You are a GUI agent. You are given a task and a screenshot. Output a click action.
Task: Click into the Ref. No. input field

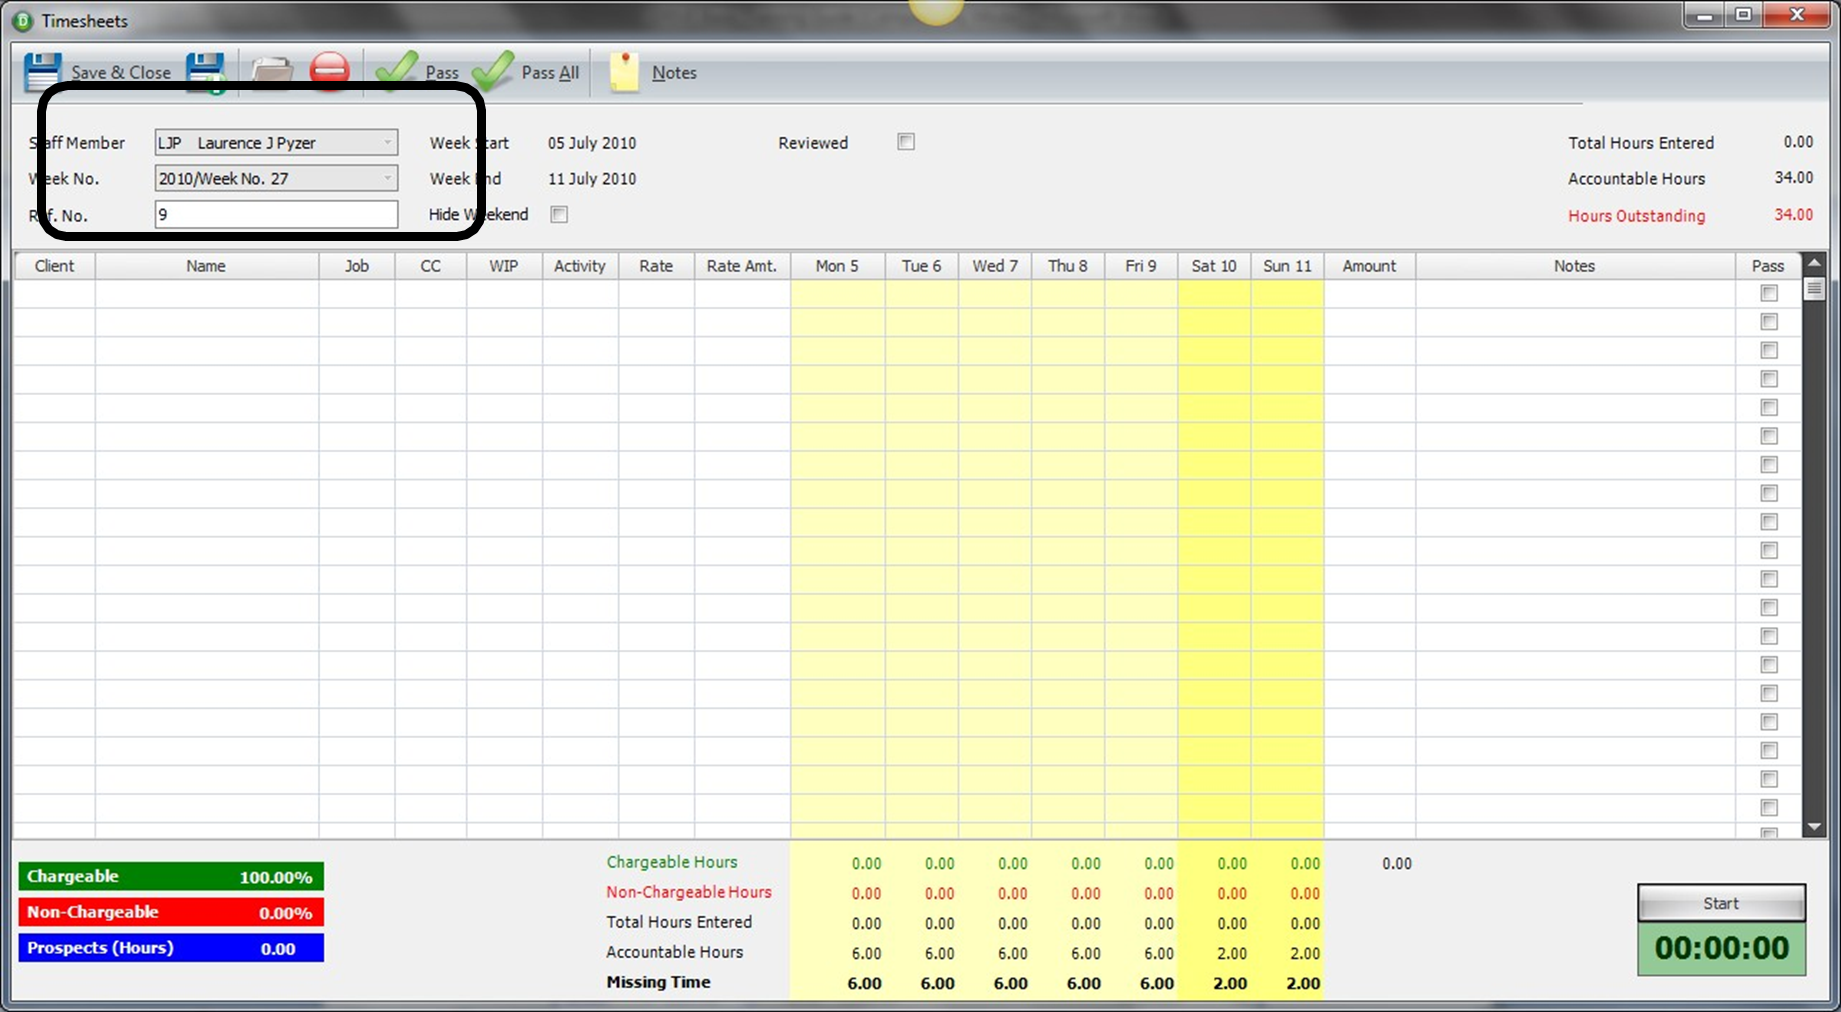[x=276, y=214]
